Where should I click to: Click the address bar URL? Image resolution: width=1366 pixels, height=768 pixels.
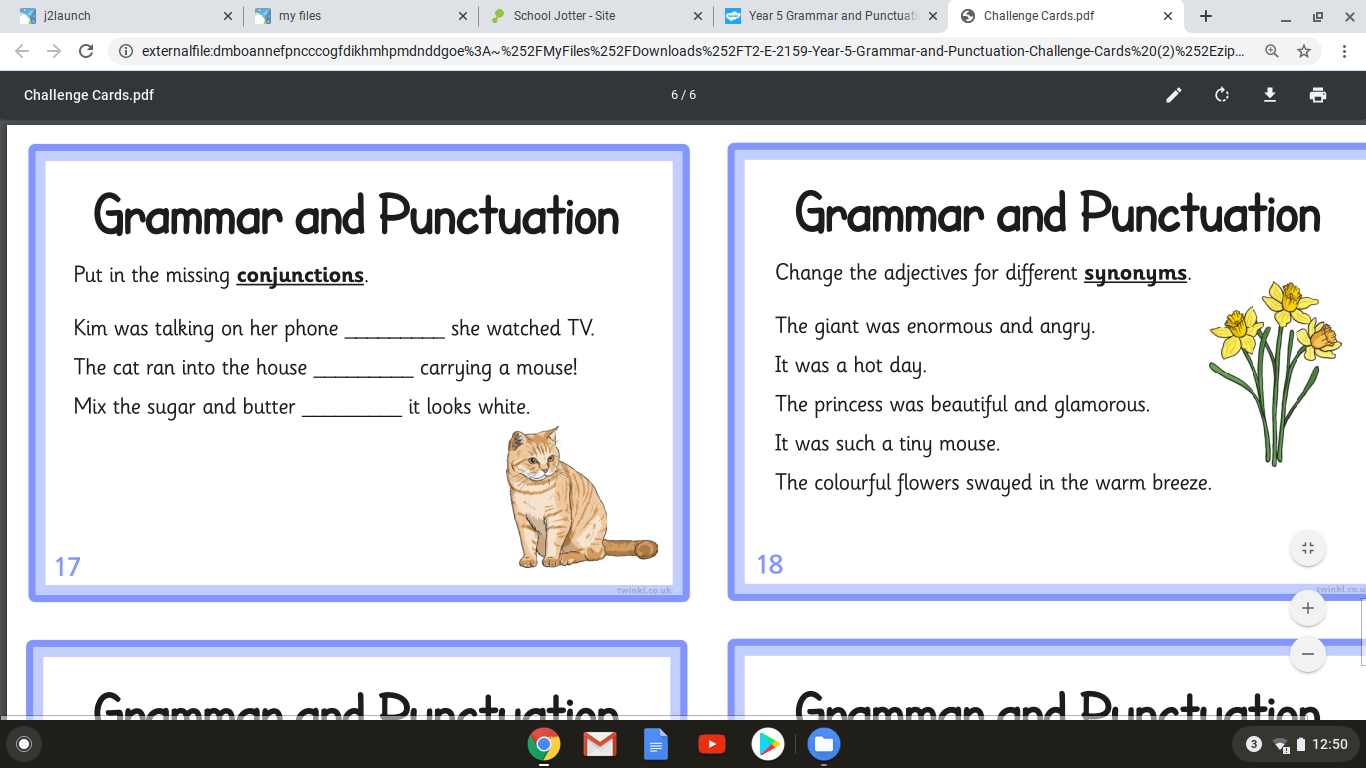point(694,51)
